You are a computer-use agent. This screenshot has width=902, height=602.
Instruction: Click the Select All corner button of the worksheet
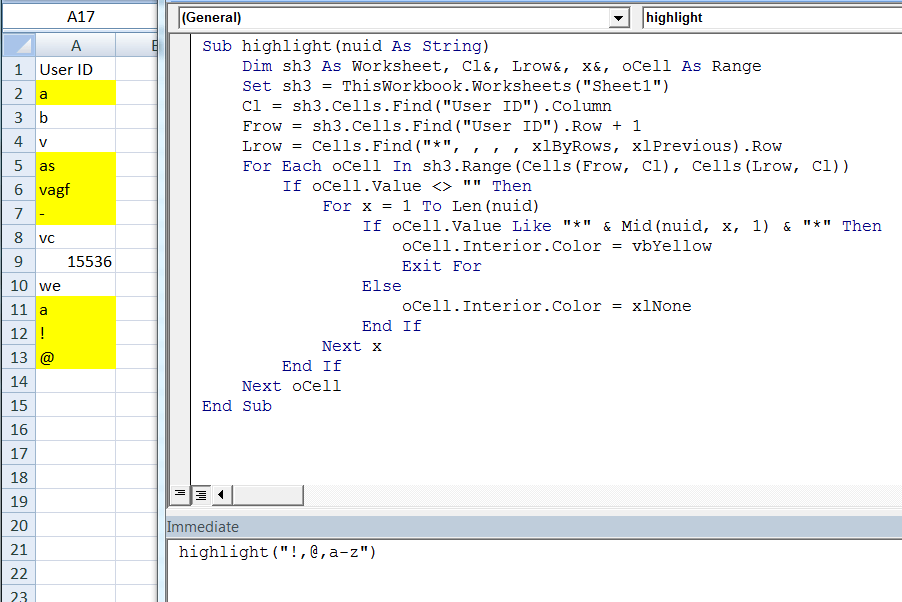coord(17,47)
